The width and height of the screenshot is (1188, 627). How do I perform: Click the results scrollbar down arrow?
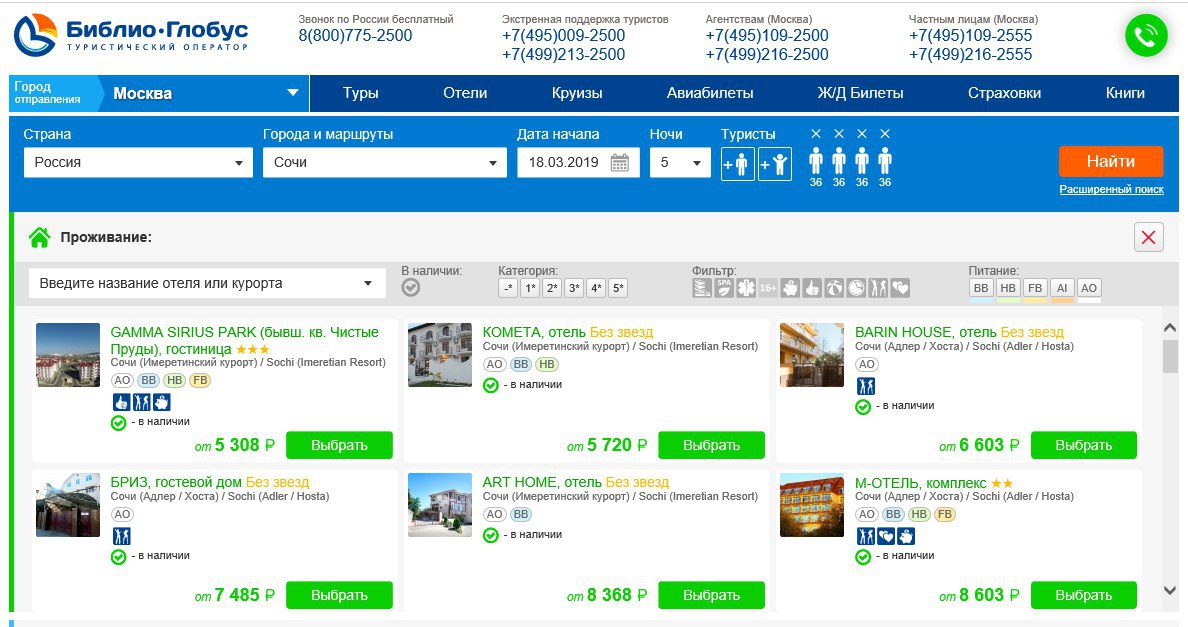click(x=1170, y=590)
